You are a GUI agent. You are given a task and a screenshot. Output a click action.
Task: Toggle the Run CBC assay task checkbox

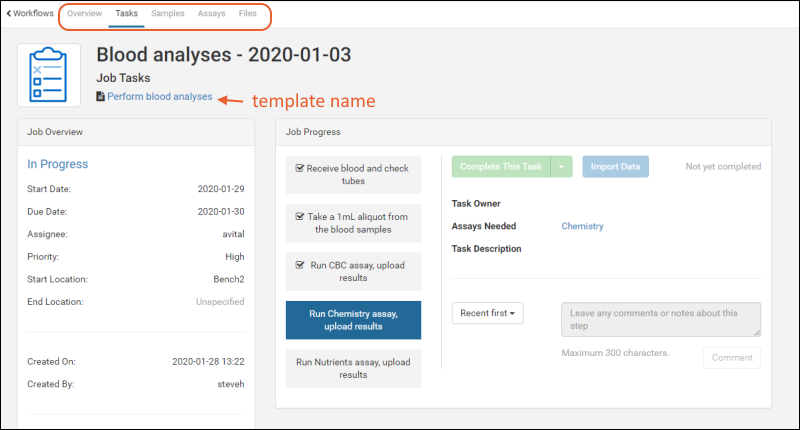point(301,265)
